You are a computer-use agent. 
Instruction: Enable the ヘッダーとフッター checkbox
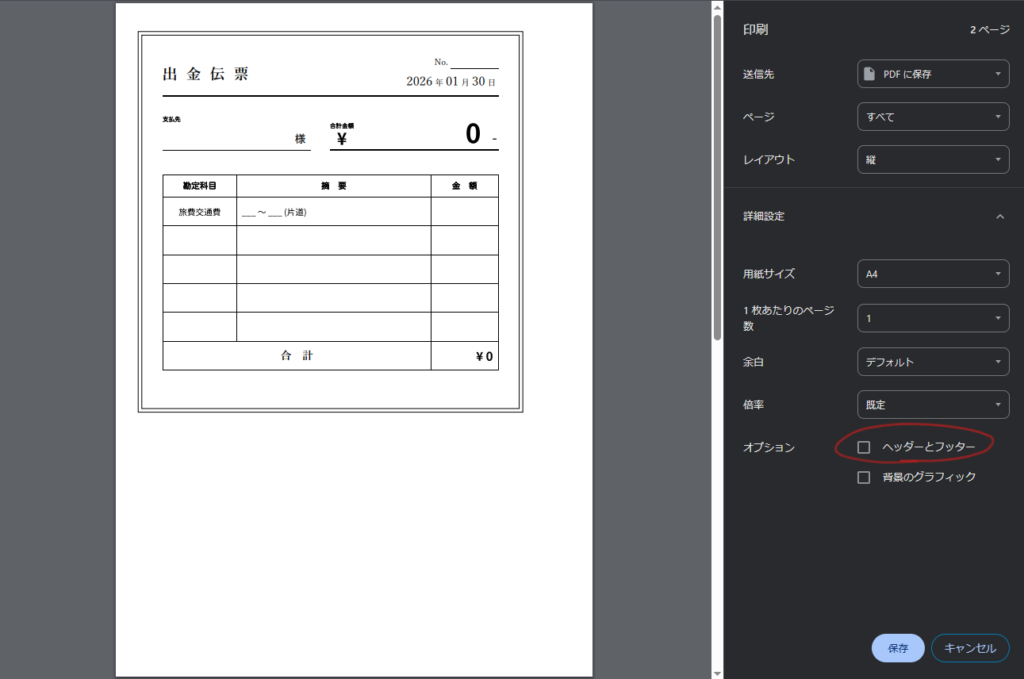864,447
